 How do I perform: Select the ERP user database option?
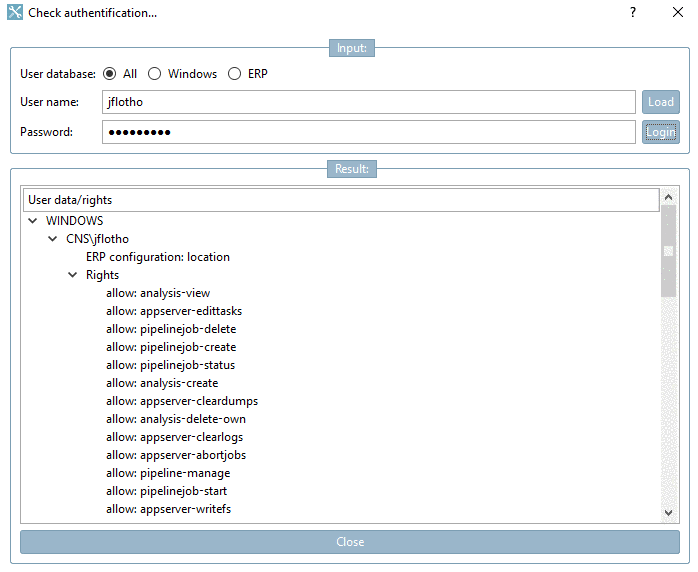[235, 73]
